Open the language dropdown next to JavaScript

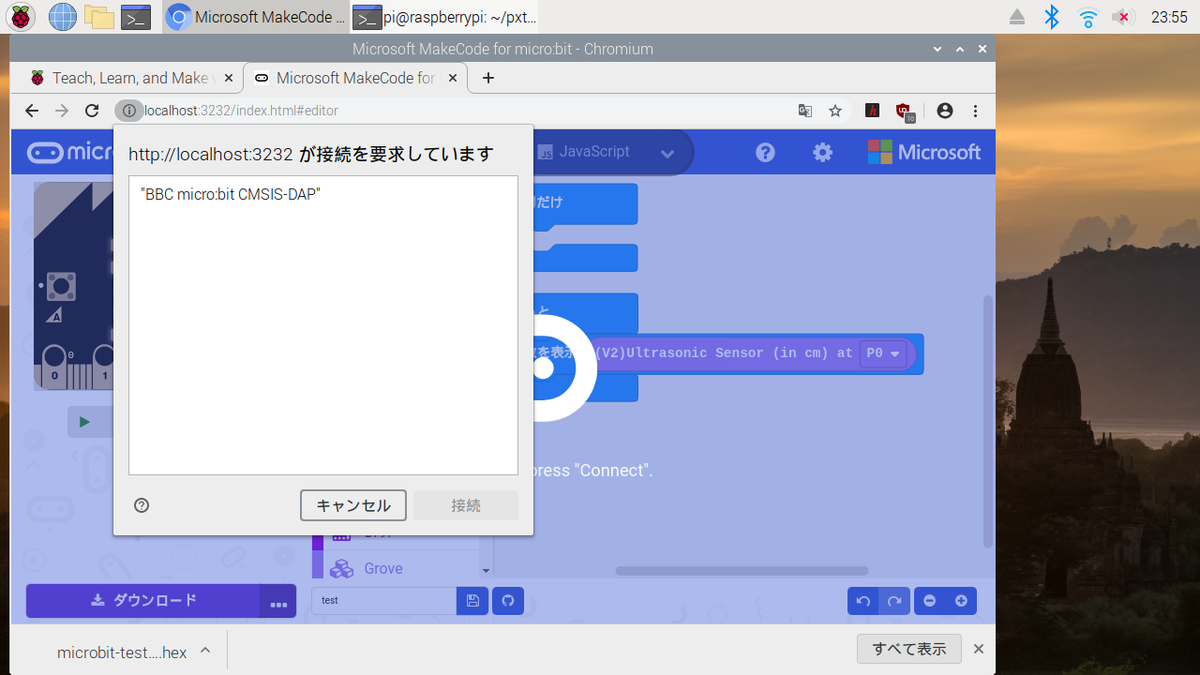point(667,153)
